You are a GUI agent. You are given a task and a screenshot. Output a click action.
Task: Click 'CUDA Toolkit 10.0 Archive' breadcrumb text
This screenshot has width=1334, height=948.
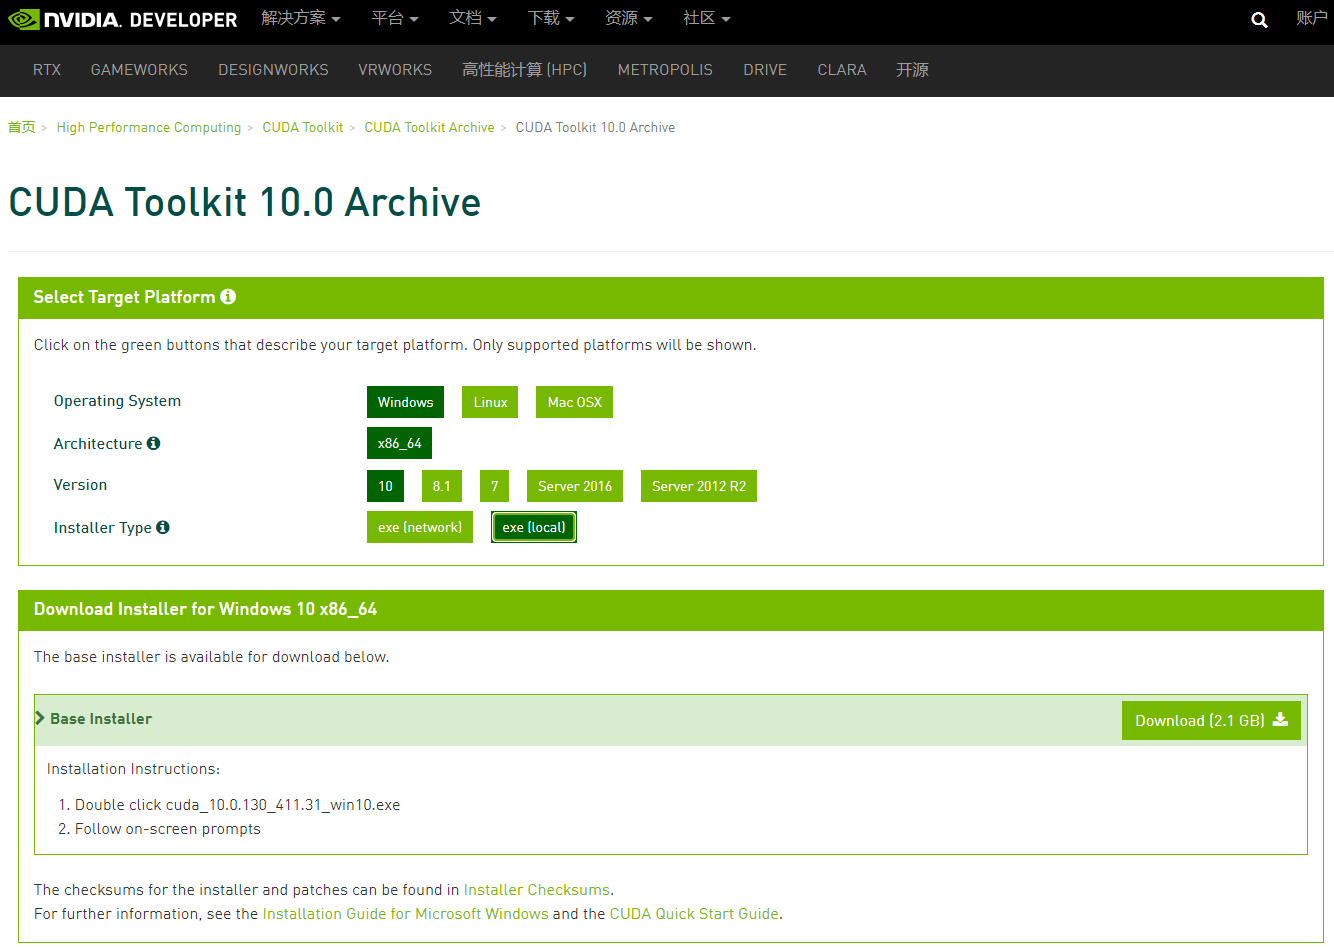click(x=595, y=127)
